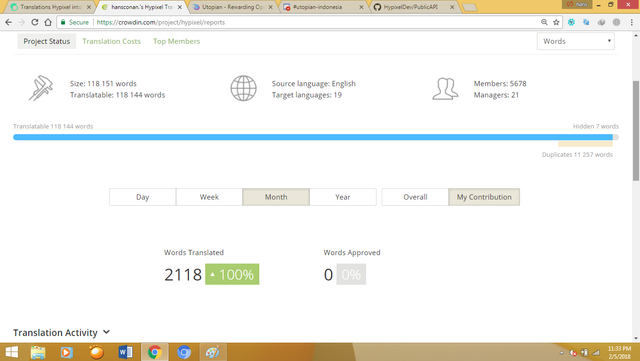
Task: Close the Utopian tab
Action: click(270, 7)
